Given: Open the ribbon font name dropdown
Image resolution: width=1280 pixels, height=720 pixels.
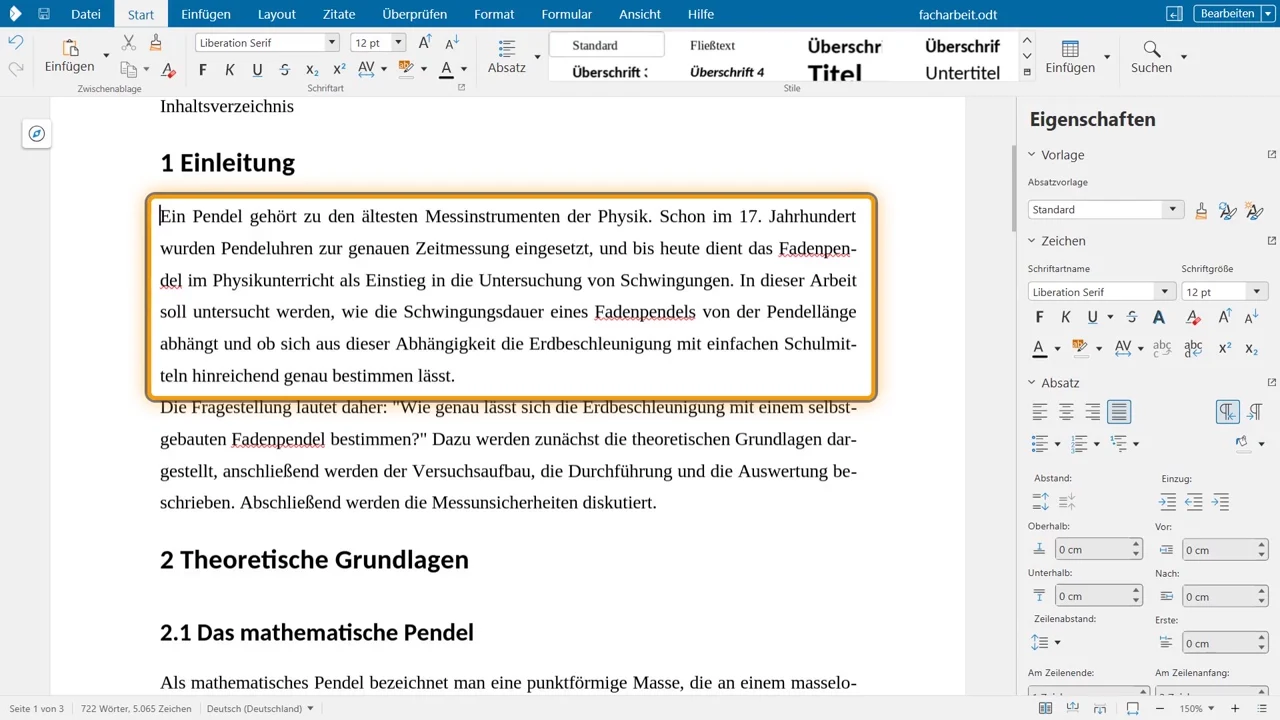Looking at the screenshot, I should (332, 42).
